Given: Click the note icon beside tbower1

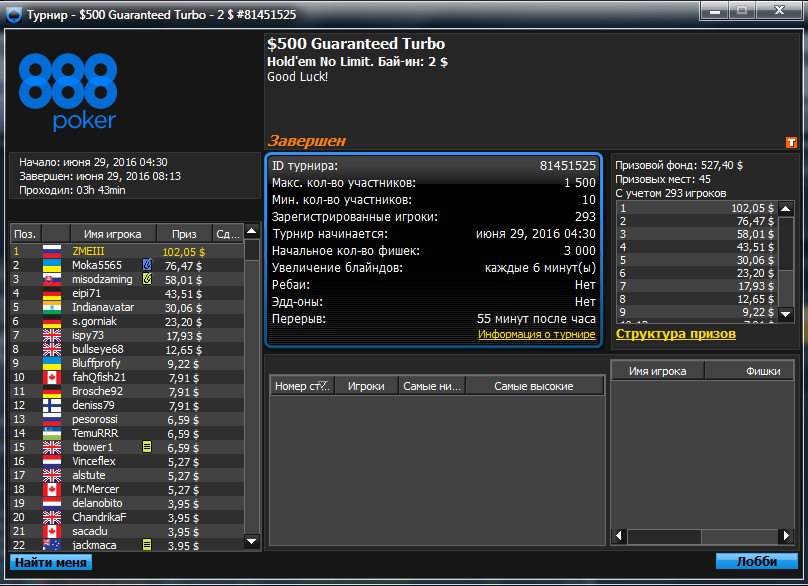Looking at the screenshot, I should tap(147, 447).
